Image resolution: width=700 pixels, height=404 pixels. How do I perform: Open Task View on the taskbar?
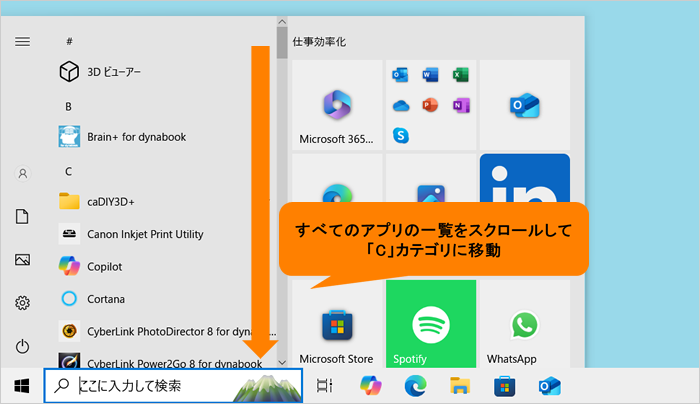tap(325, 386)
